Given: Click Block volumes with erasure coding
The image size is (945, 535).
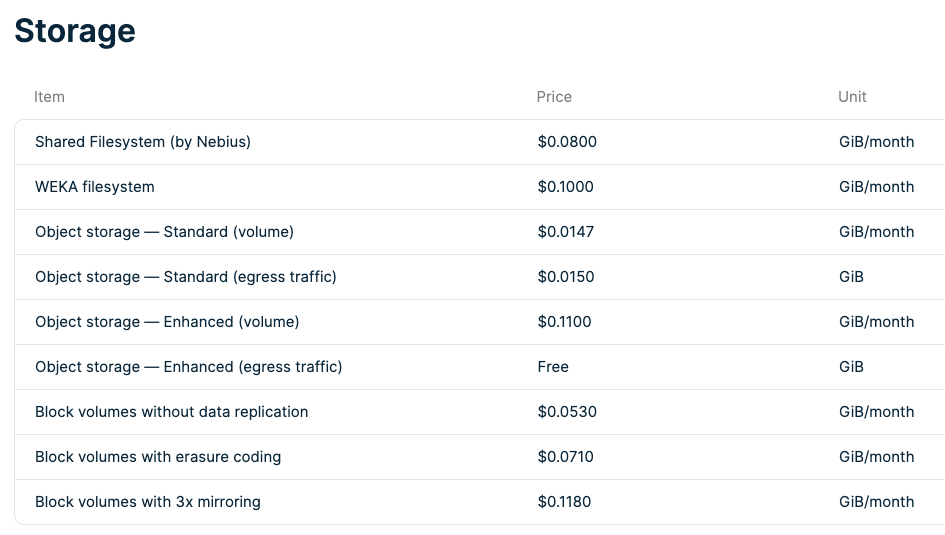Looking at the screenshot, I should pos(158,457).
